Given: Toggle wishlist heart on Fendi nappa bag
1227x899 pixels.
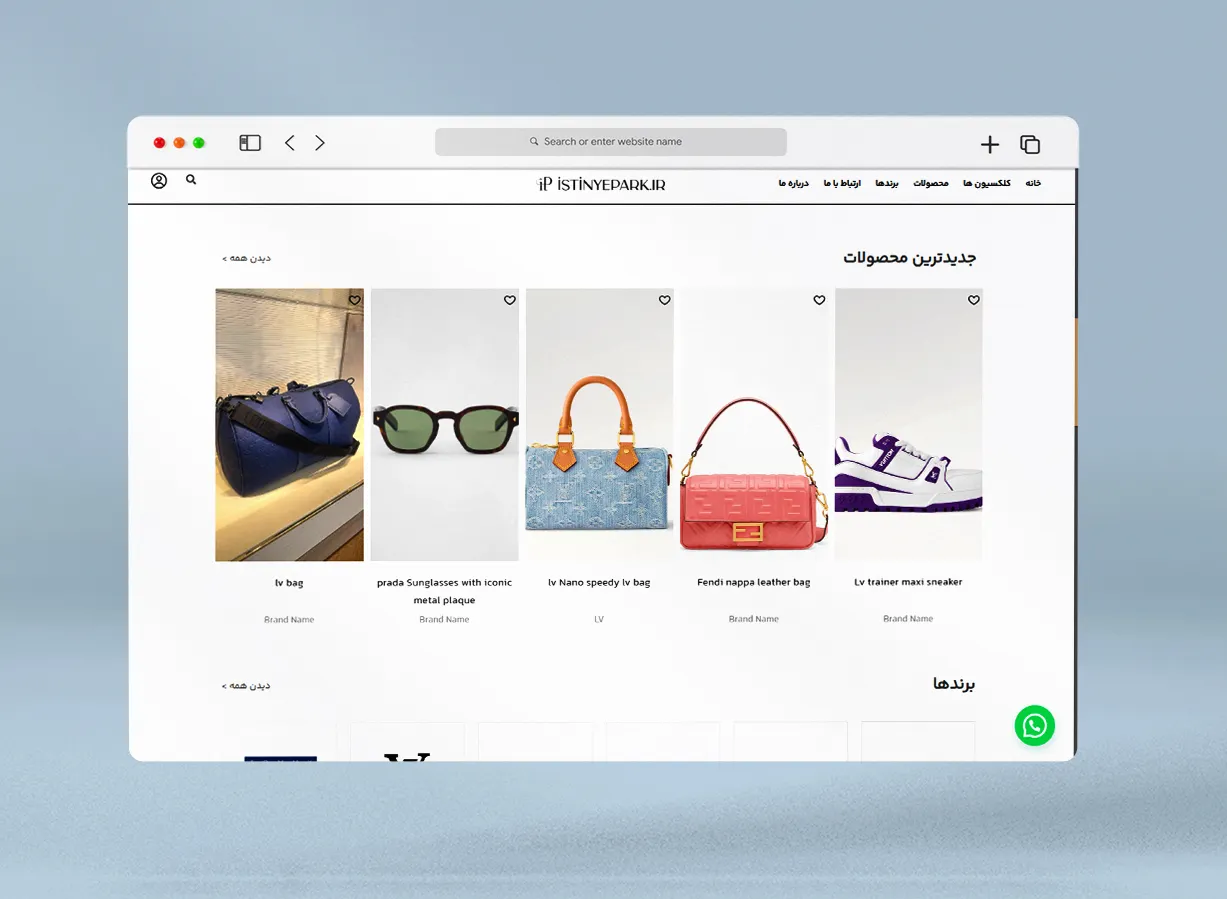Looking at the screenshot, I should pyautogui.click(x=819, y=300).
